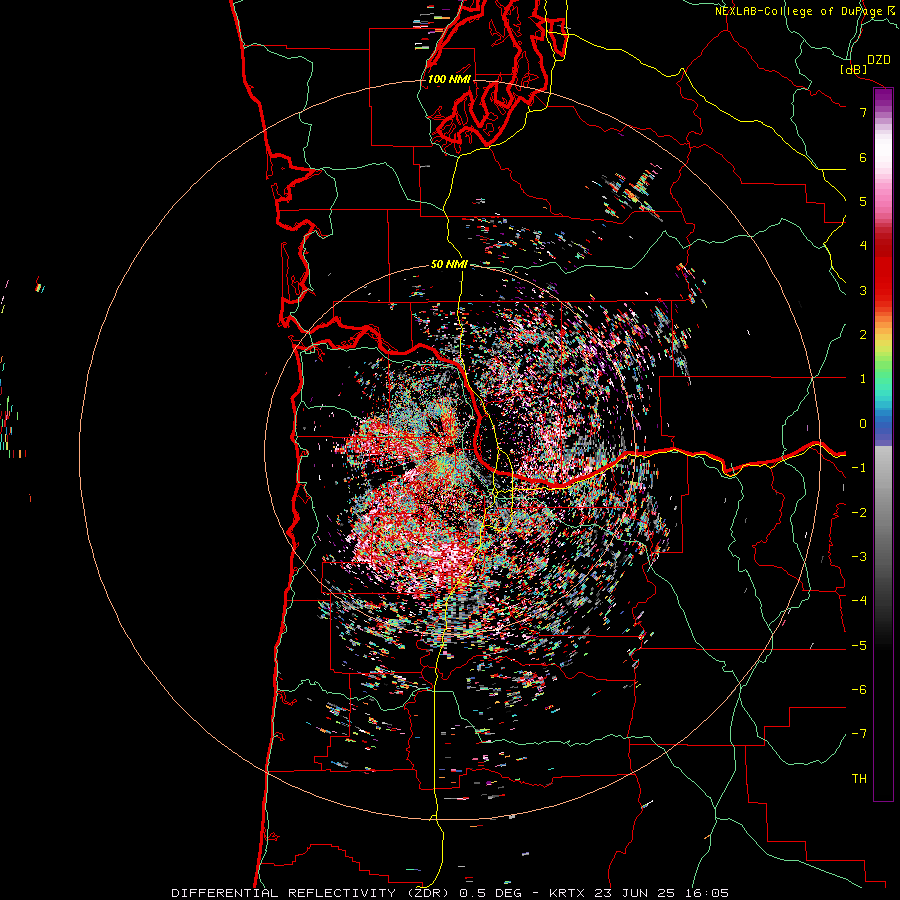Click the 1 tick label on scale
Image resolution: width=900 pixels, height=900 pixels.
tap(863, 378)
